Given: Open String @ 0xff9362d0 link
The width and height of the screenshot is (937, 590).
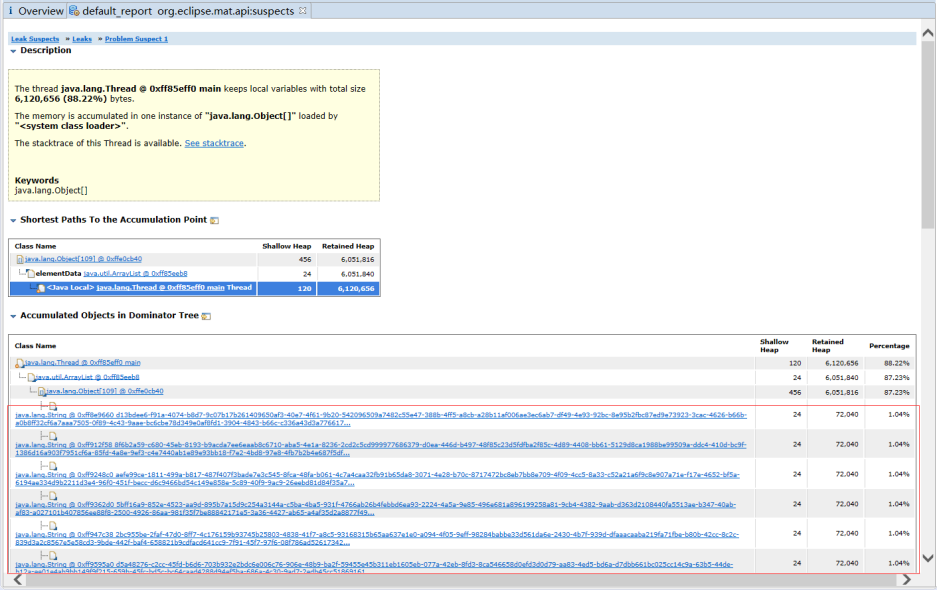Looking at the screenshot, I should [x=375, y=508].
